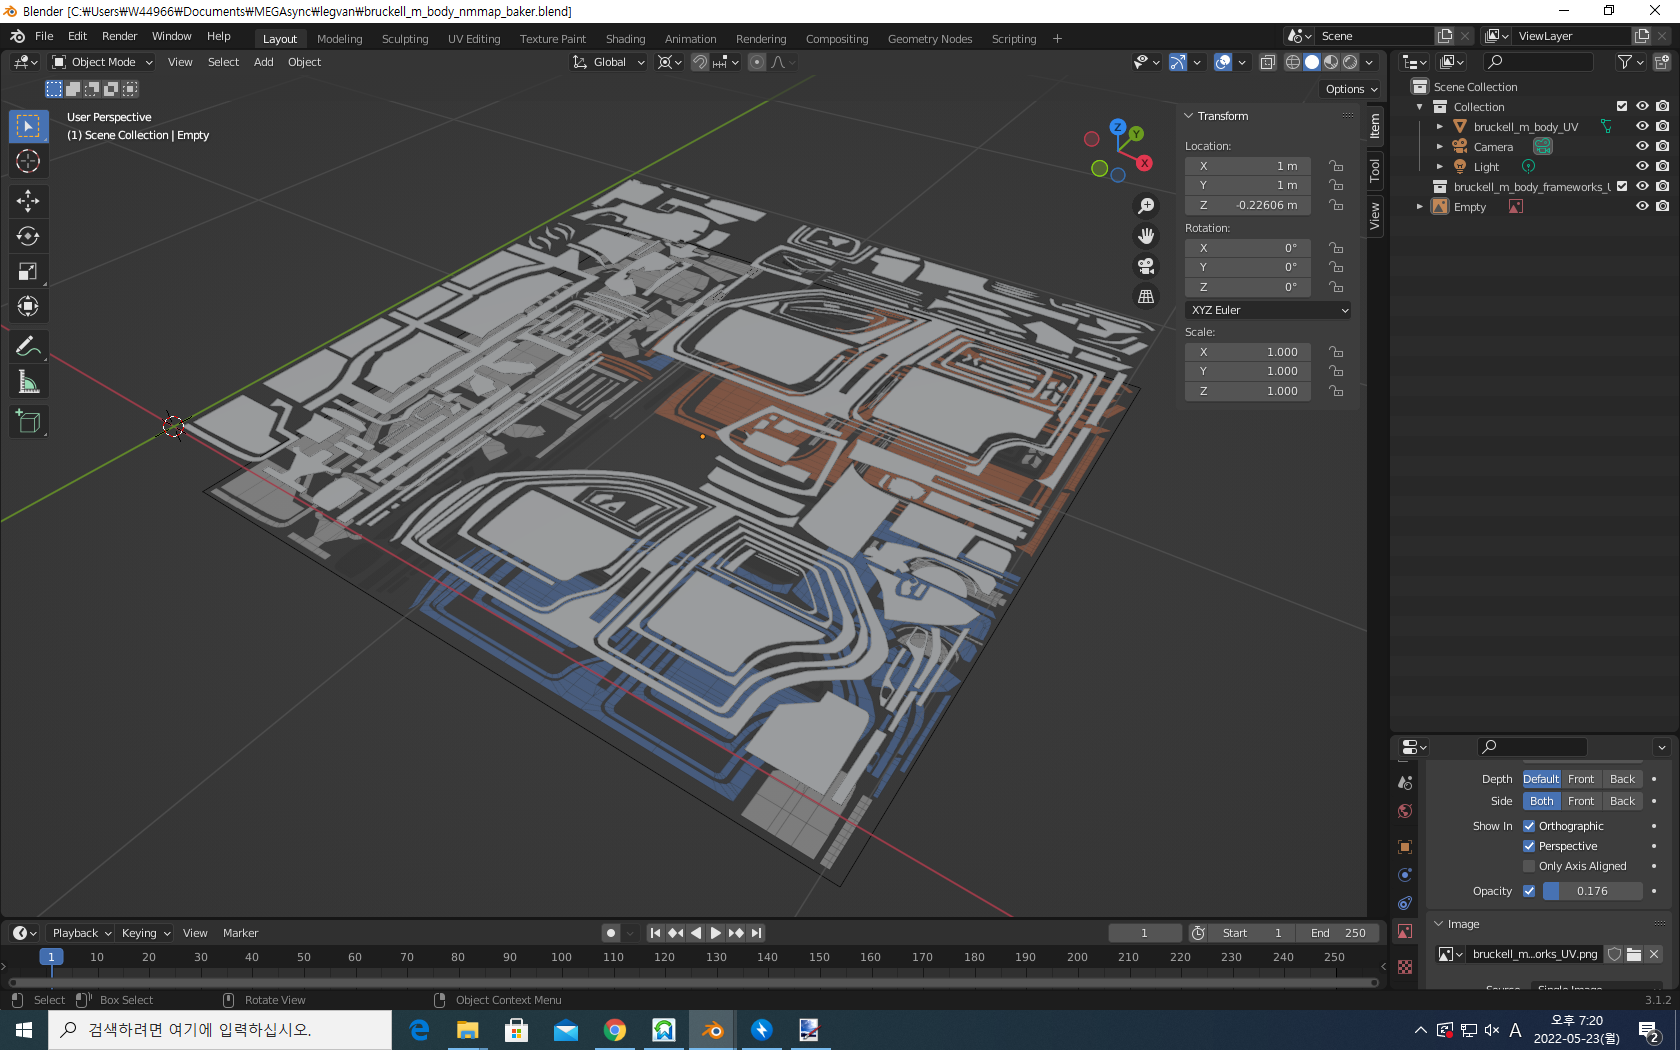Switch to the UV Editing workspace tab
1680x1050 pixels.
(473, 39)
